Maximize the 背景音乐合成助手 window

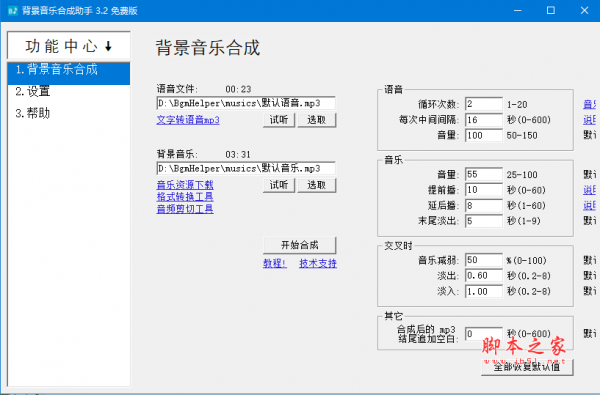pos(551,10)
